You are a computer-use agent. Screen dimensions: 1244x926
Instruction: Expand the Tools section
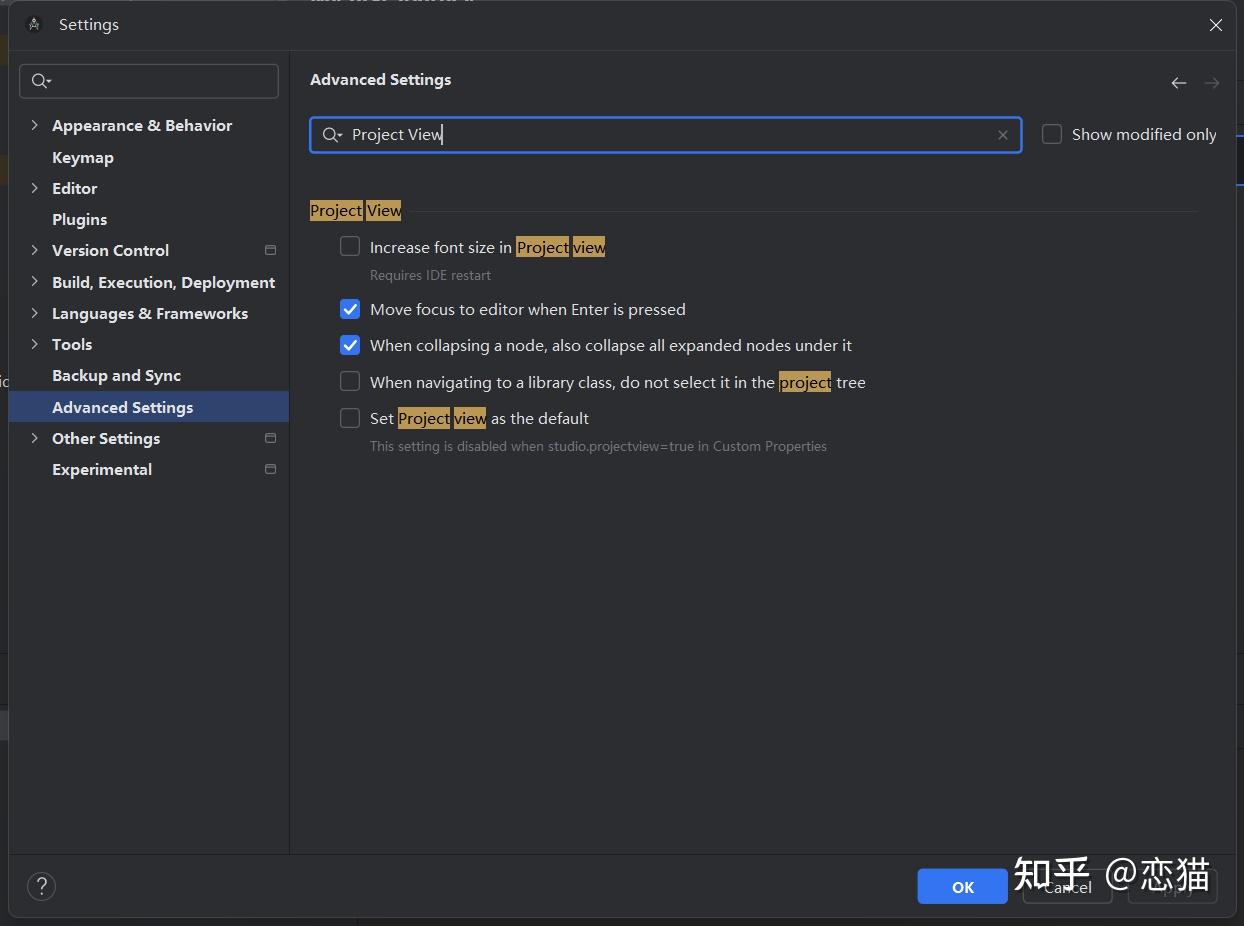pos(35,344)
